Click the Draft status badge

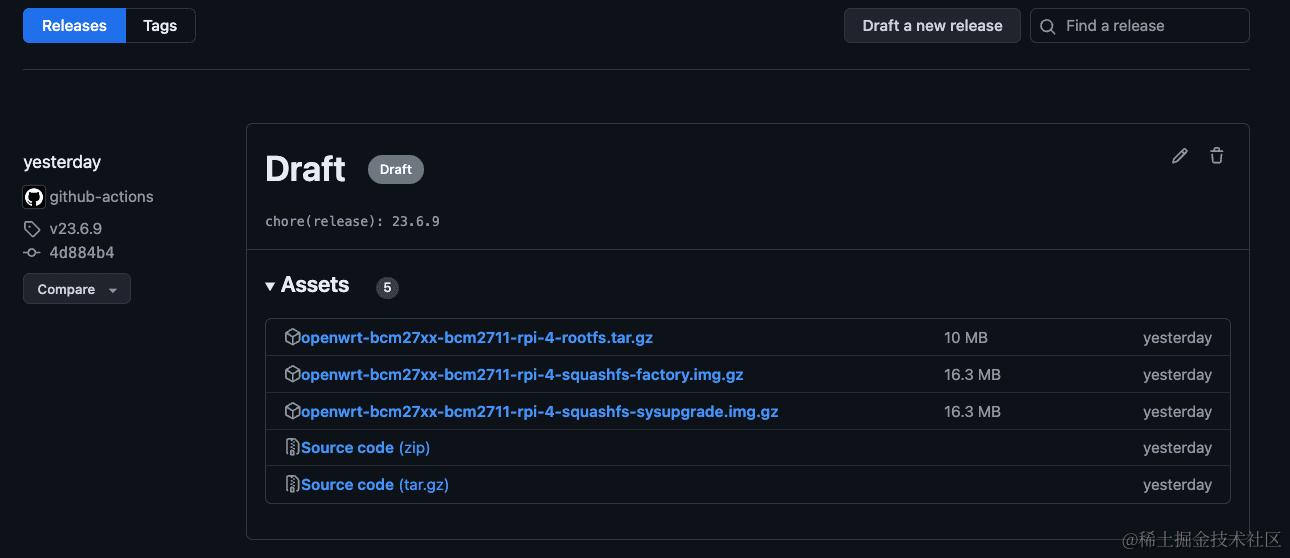[396, 170]
